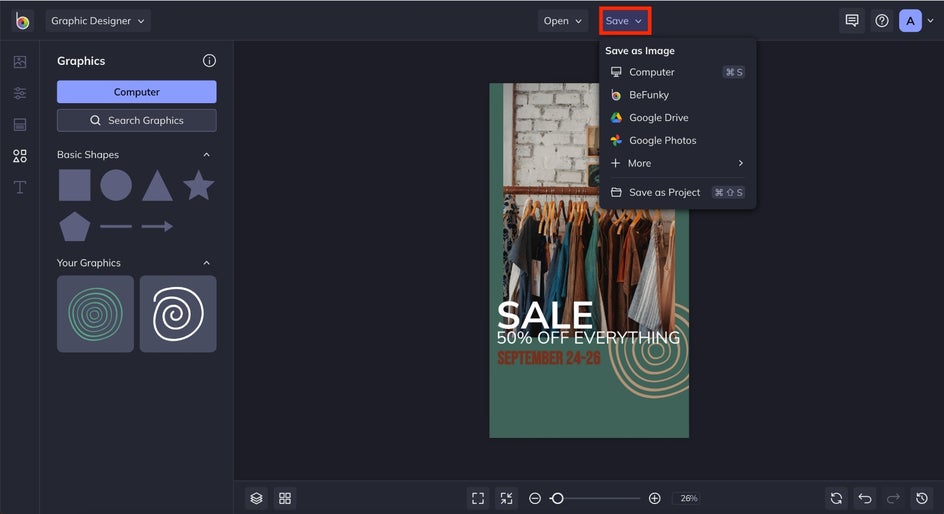The image size is (944, 514).
Task: Open the Graphic Designer dropdown
Action: [98, 21]
